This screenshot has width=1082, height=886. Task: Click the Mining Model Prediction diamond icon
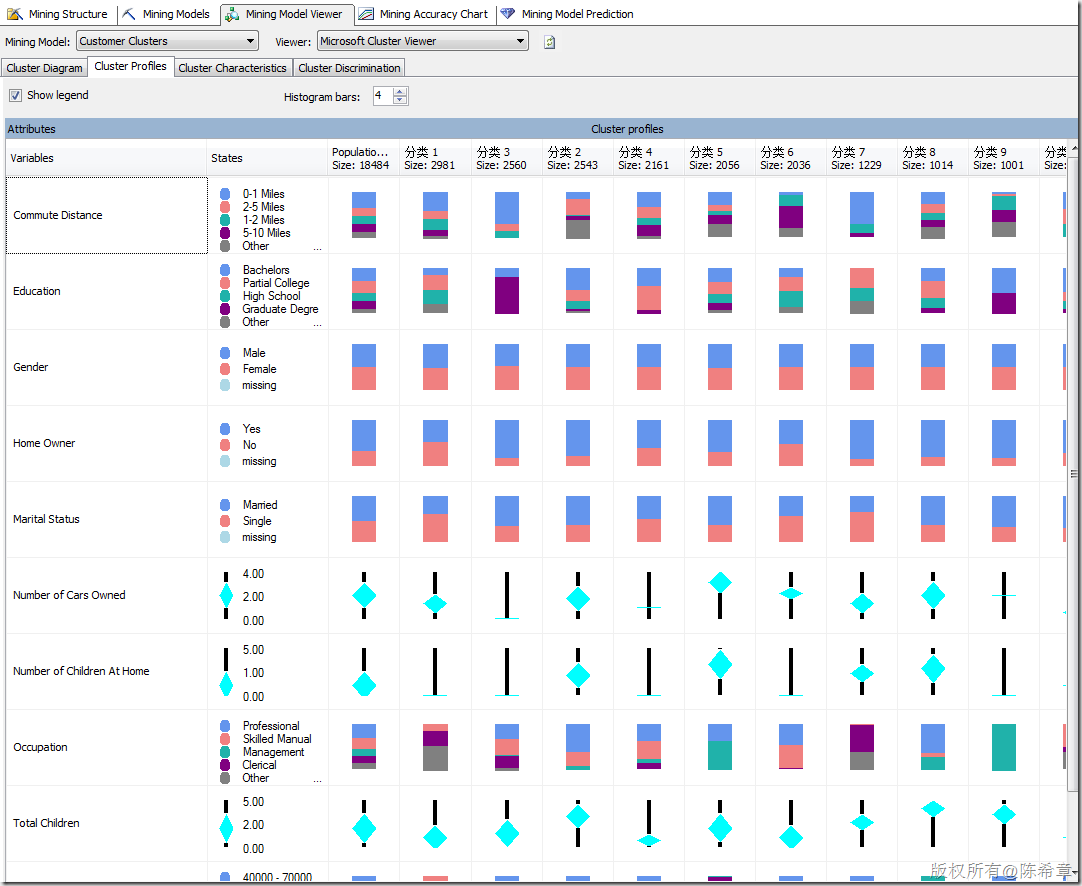coord(508,14)
